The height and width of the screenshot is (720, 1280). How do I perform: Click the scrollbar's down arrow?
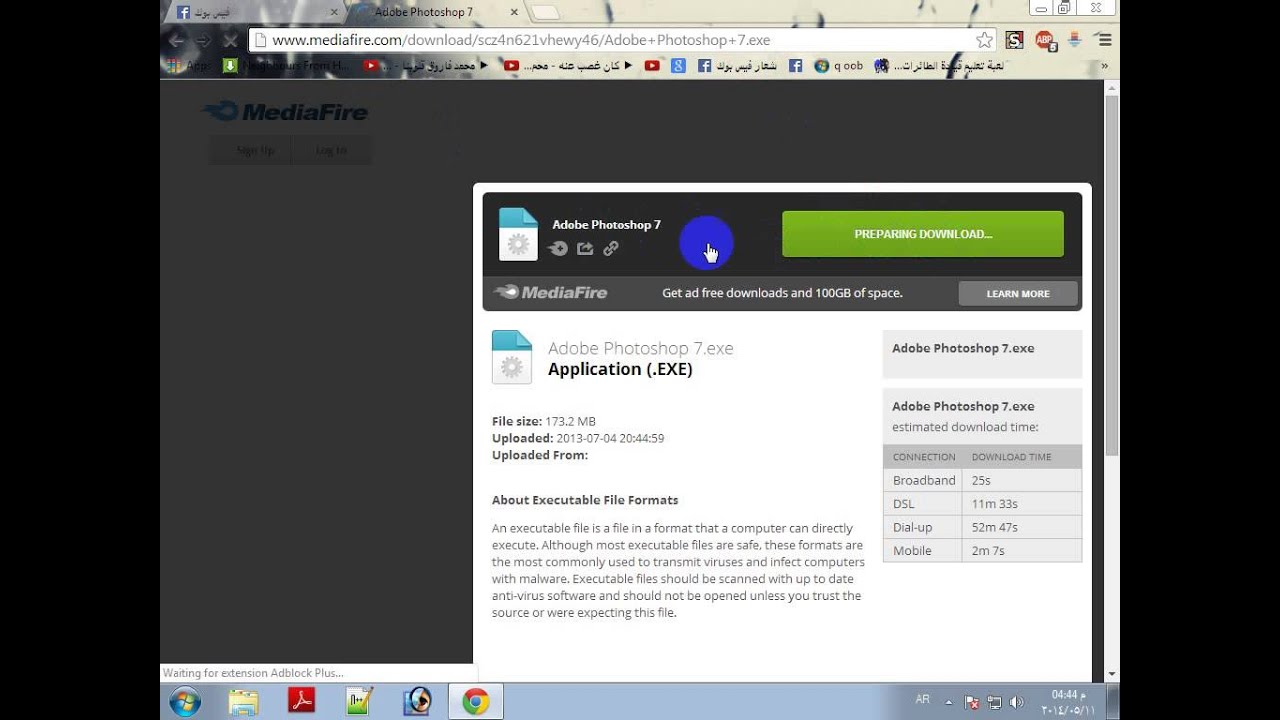click(x=1111, y=675)
